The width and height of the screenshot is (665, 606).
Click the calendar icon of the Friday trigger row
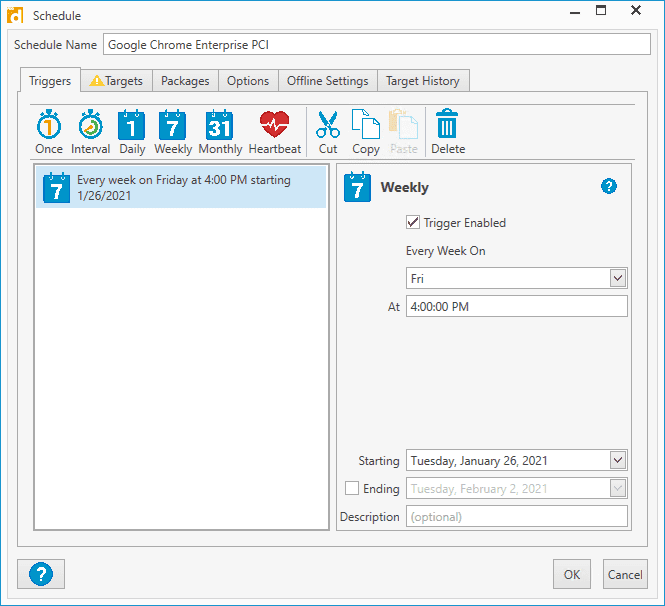pyautogui.click(x=56, y=187)
